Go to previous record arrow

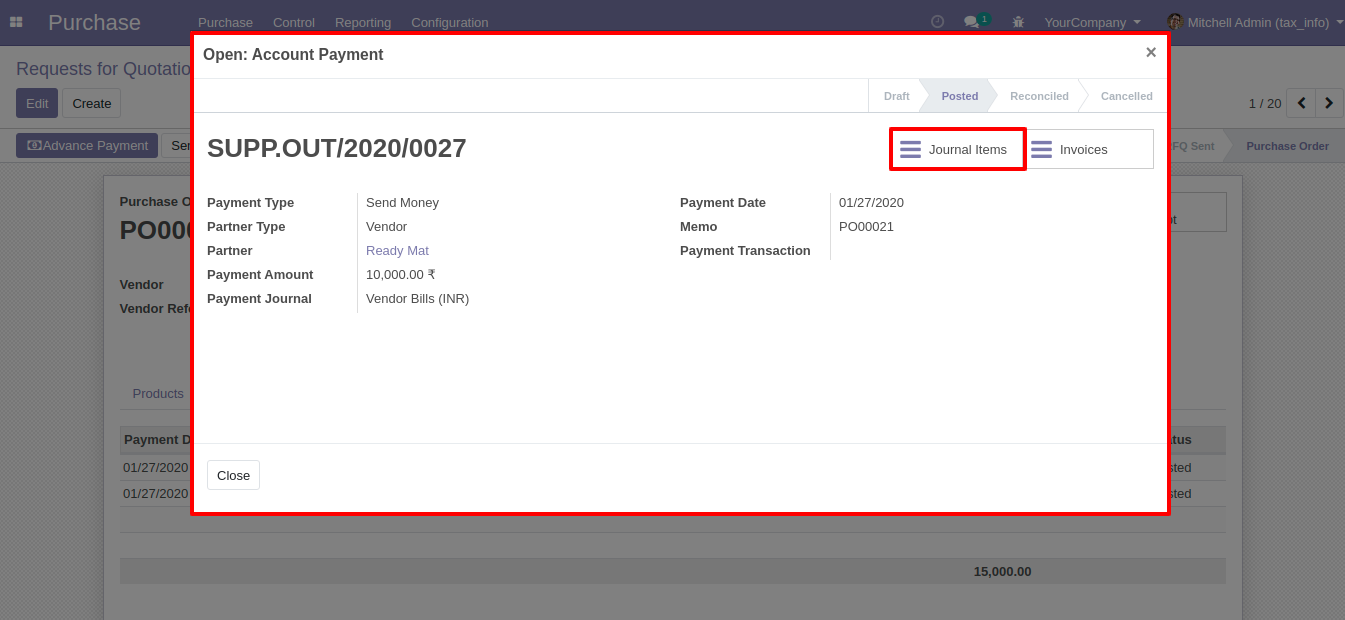(x=1301, y=103)
